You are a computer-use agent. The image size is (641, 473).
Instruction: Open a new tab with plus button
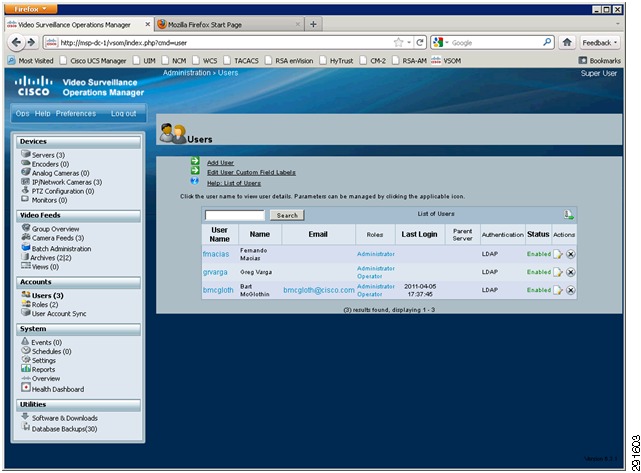(x=314, y=24)
